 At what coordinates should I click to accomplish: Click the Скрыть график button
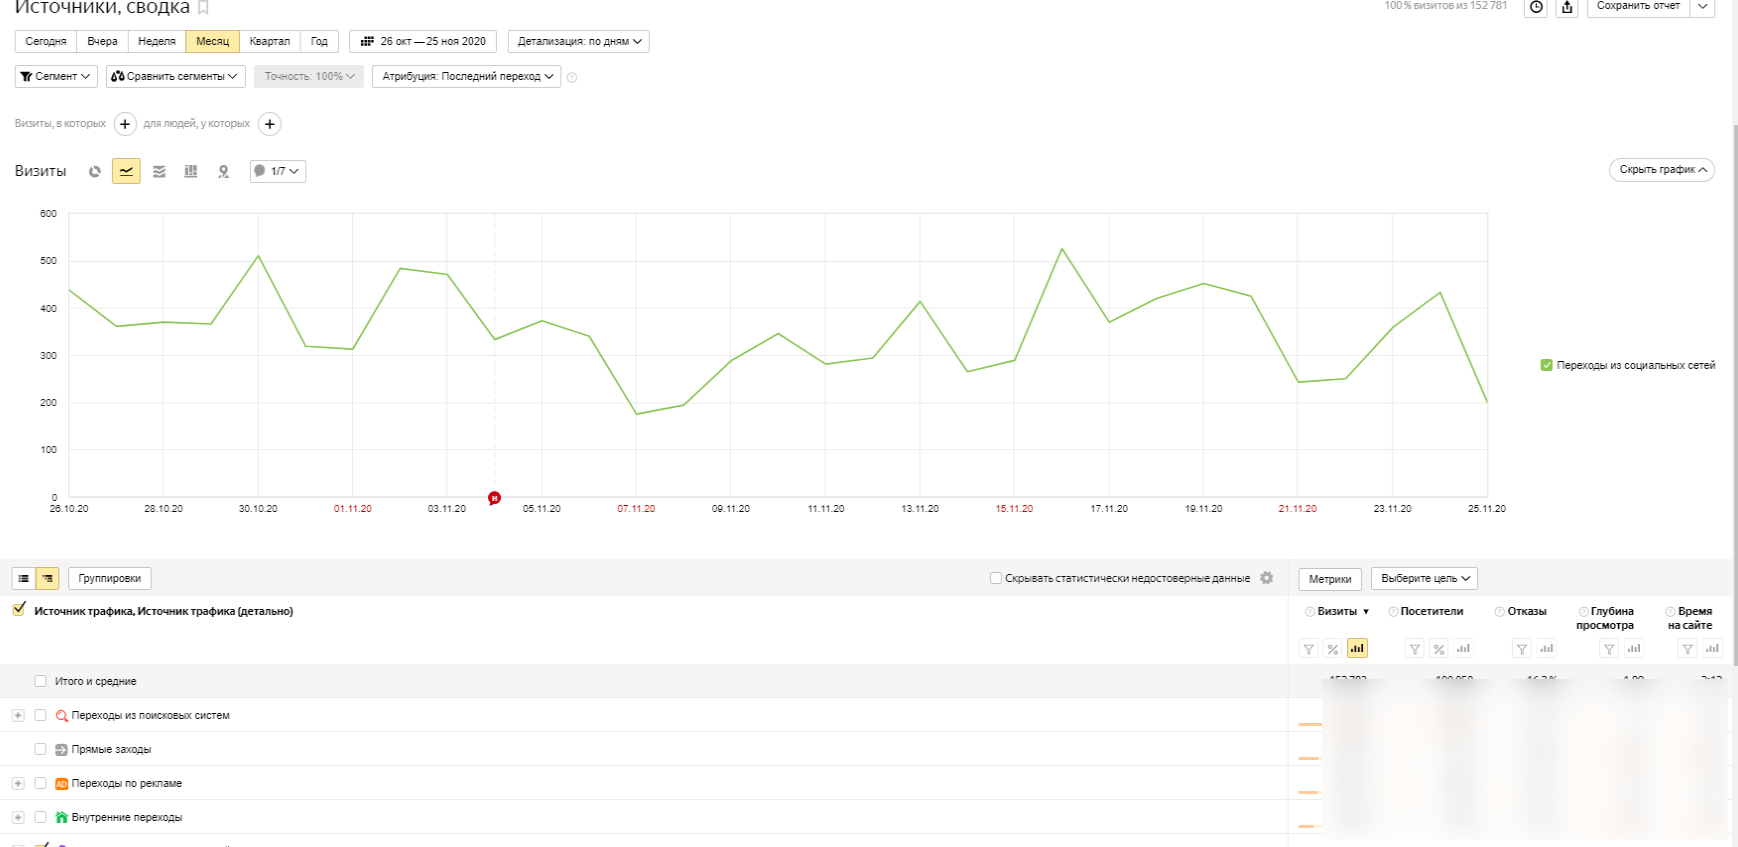(x=1661, y=170)
